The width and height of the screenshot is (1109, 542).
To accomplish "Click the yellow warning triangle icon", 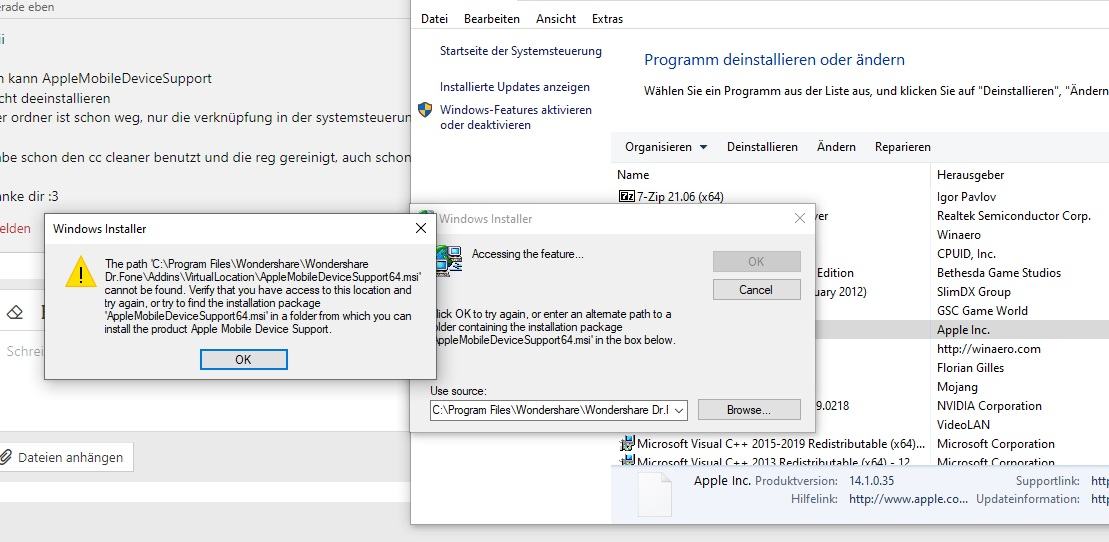I will click(x=81, y=272).
